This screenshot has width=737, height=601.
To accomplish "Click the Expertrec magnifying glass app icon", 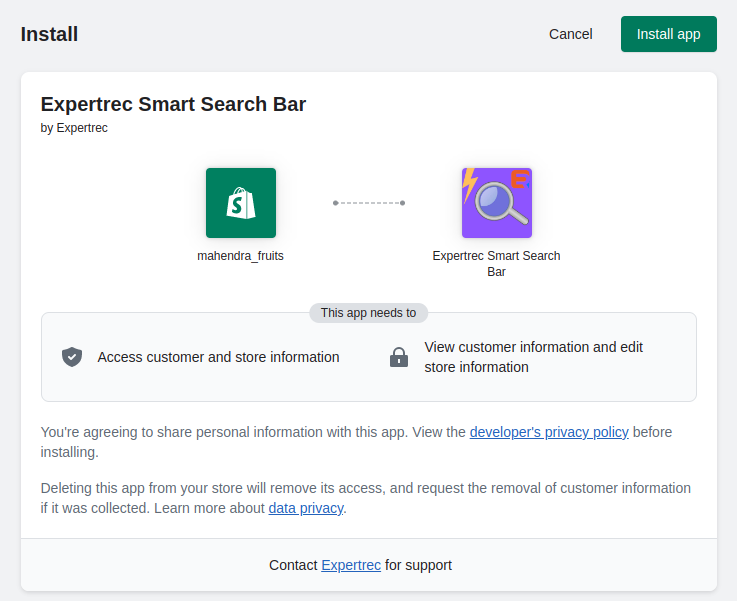I will coord(496,203).
